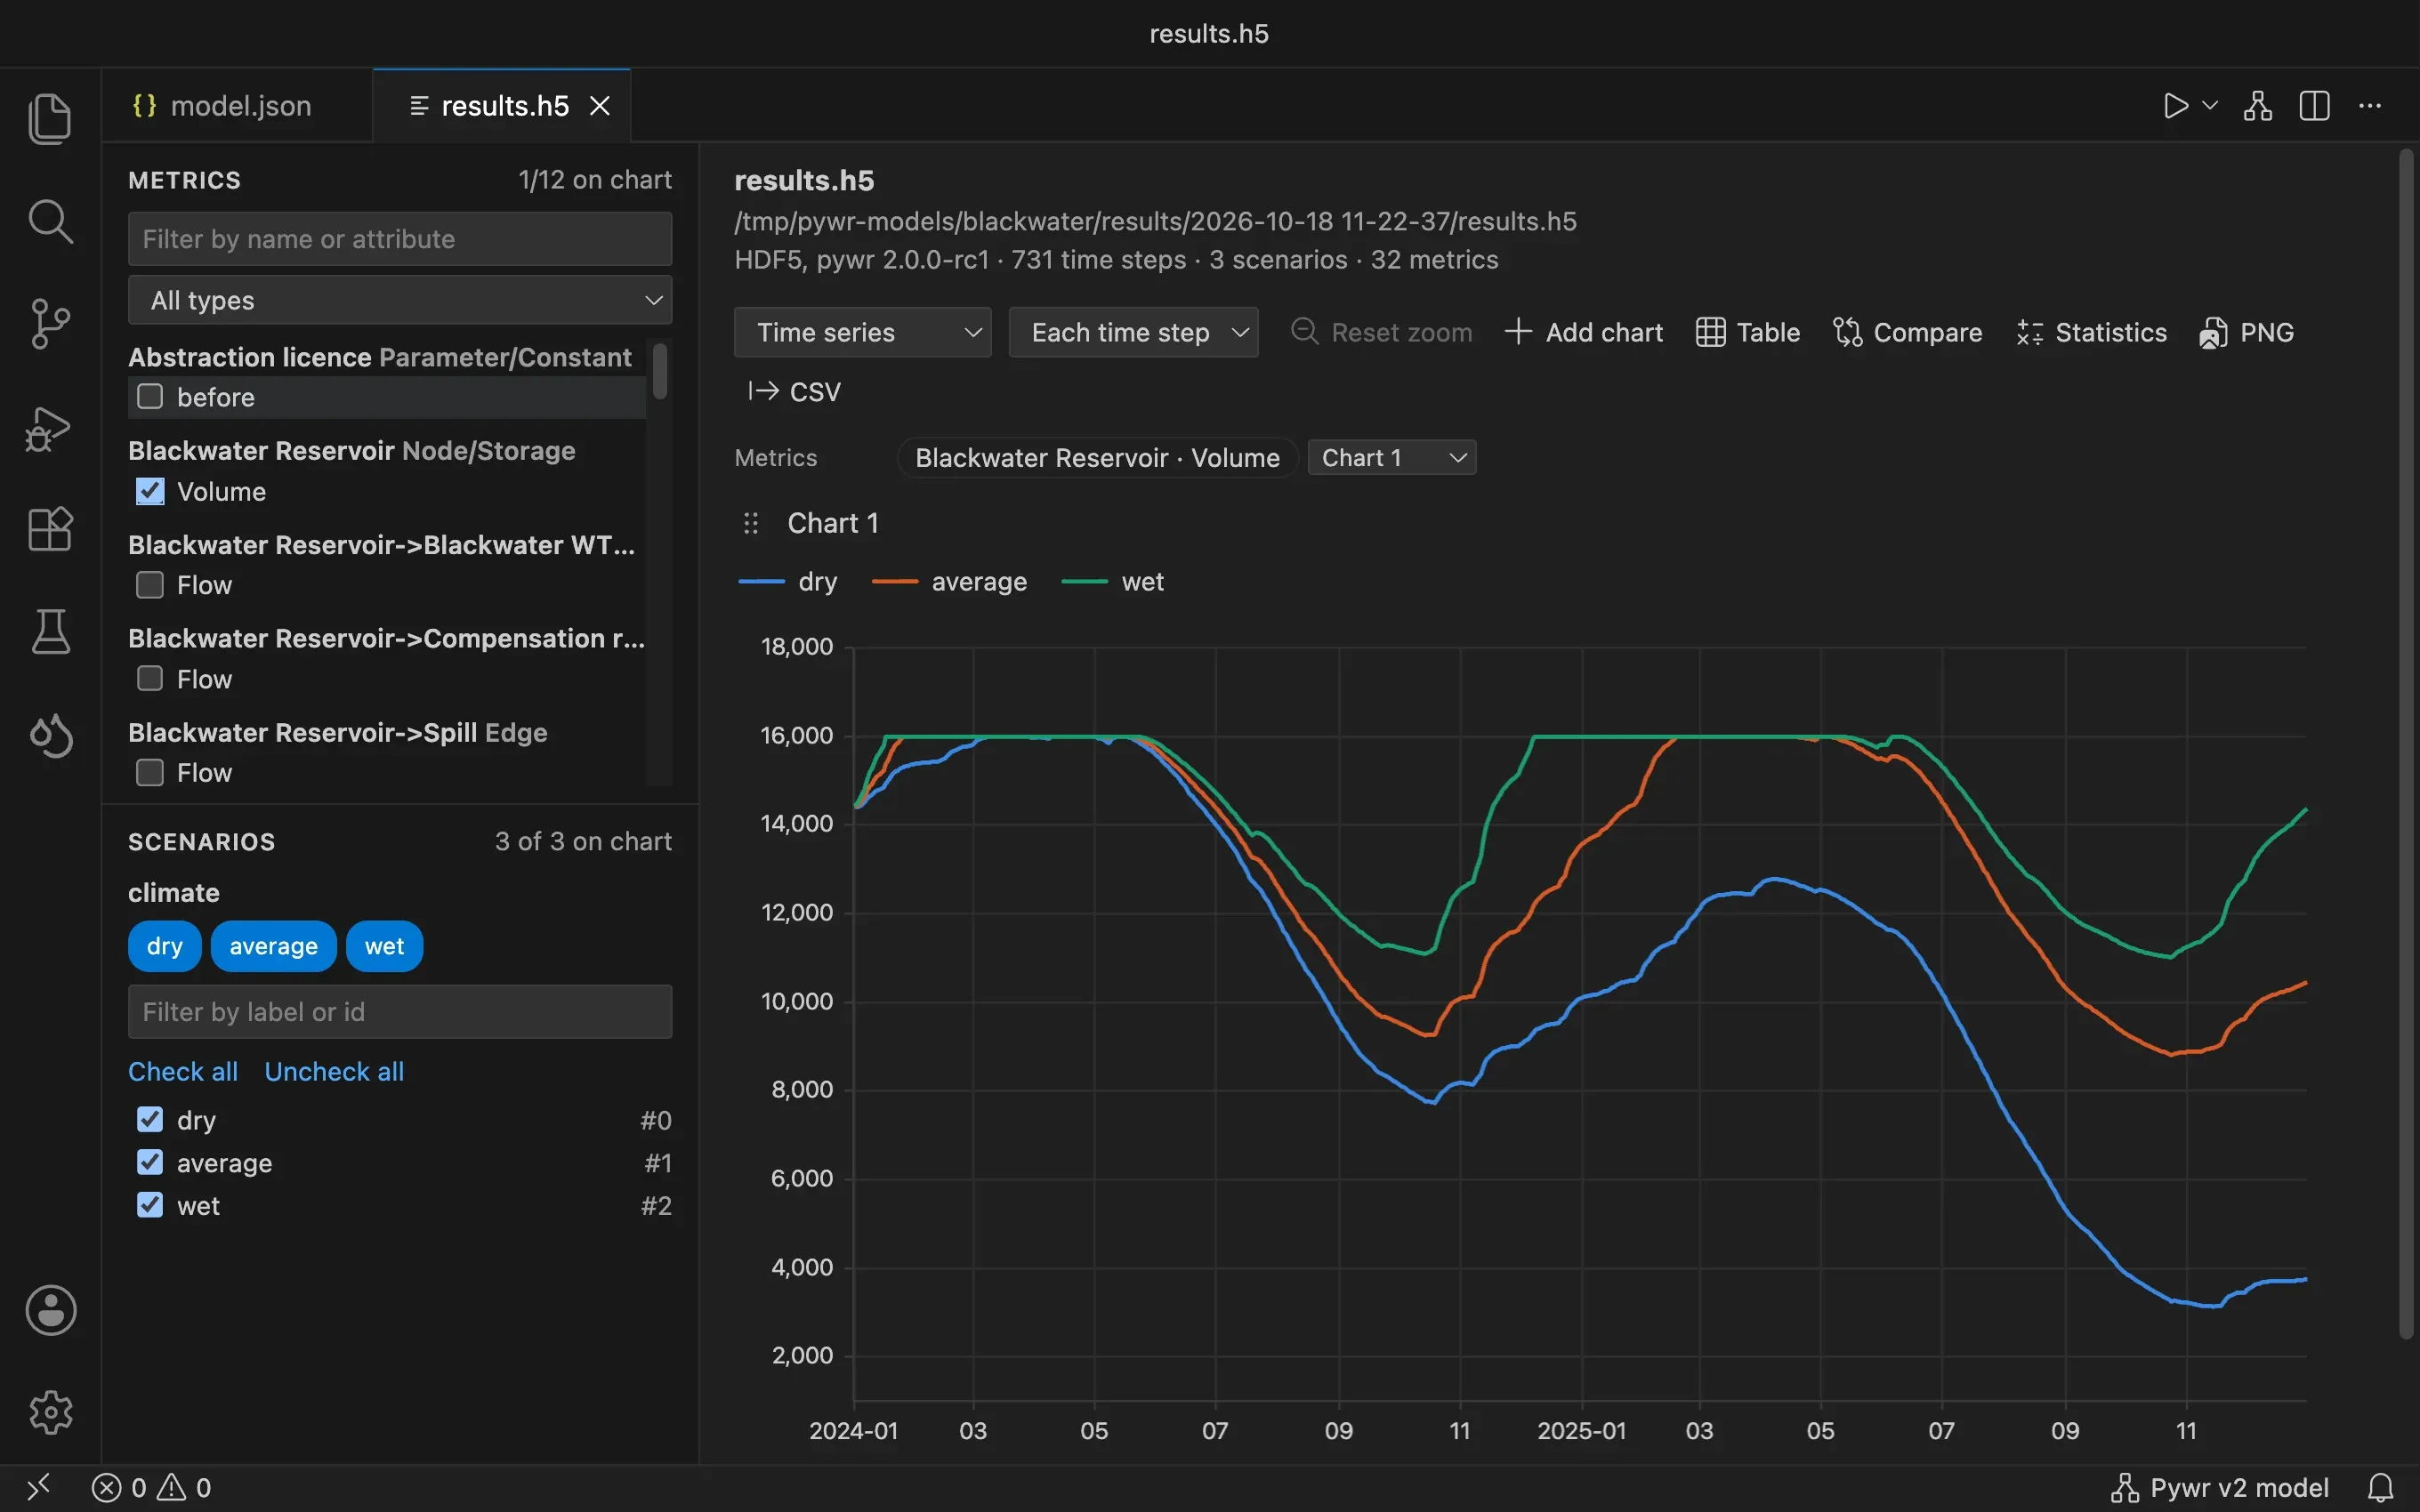Uncheck the dry scenario #0 checkbox
The height and width of the screenshot is (1512, 2420).
[150, 1119]
